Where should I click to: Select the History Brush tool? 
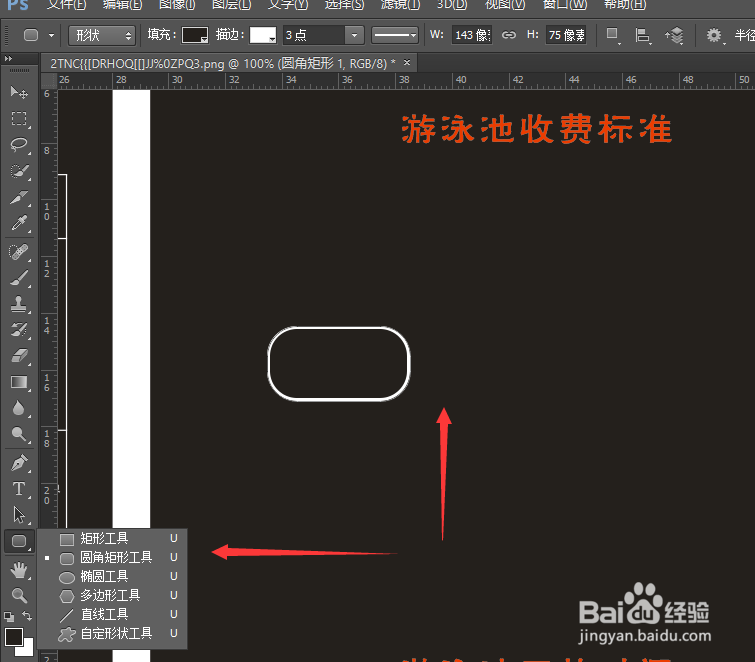pyautogui.click(x=19, y=330)
